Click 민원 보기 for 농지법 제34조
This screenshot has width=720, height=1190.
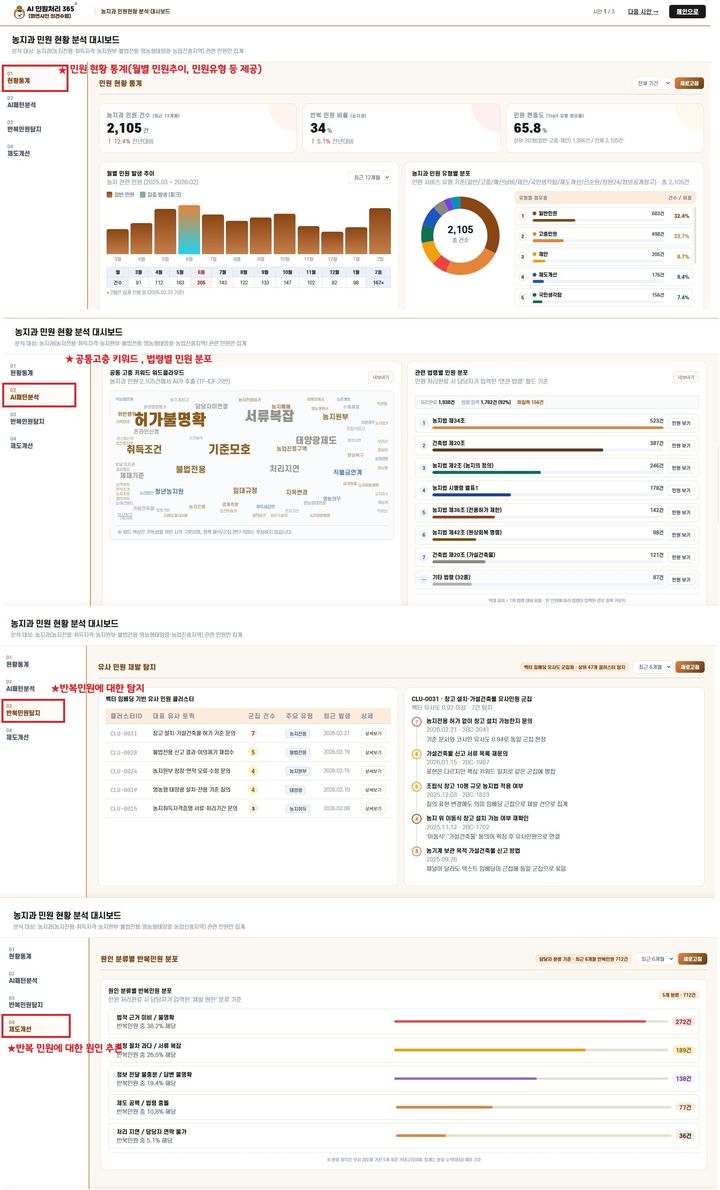coord(681,423)
